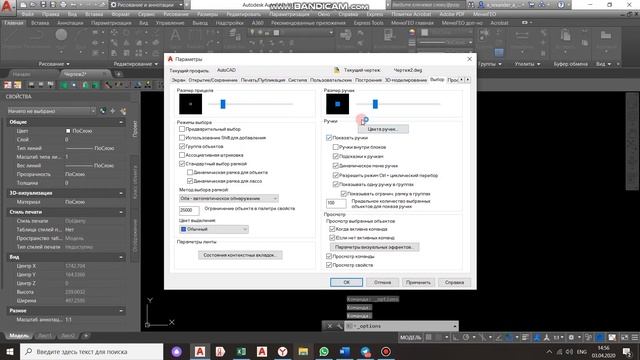Click the Применить button
This screenshot has height=360, width=640.
point(418,282)
